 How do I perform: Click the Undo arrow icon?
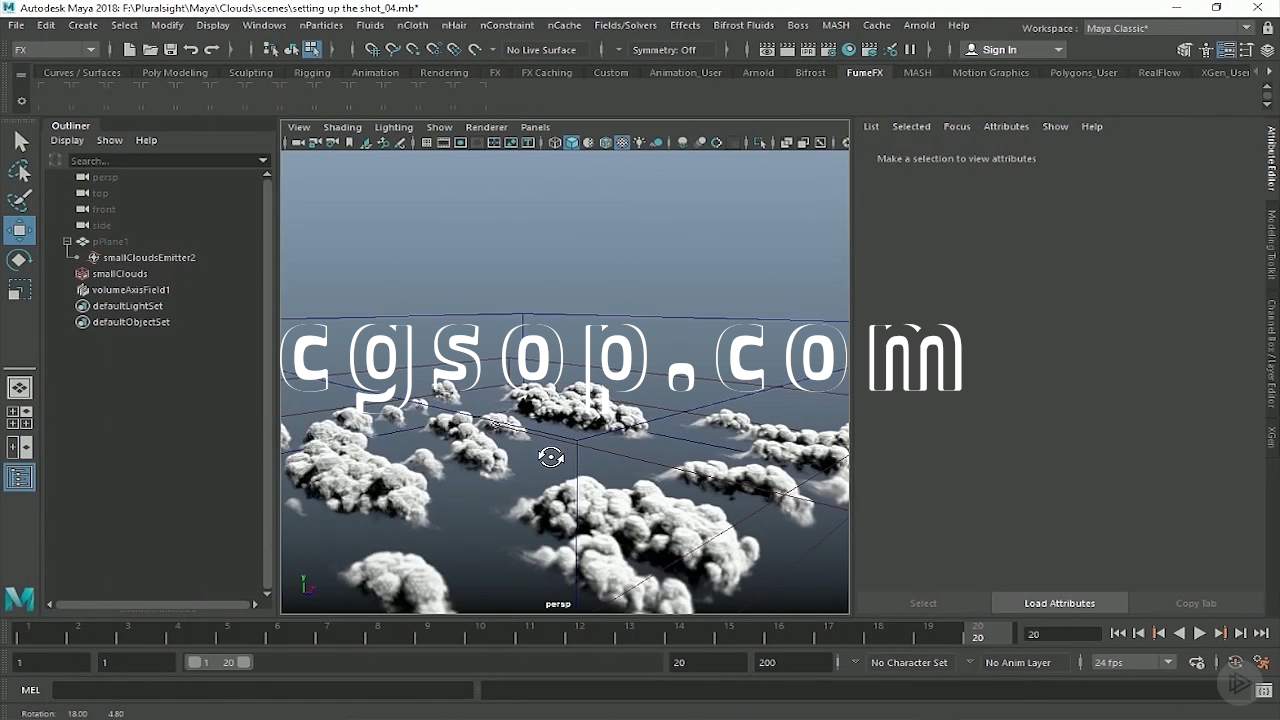click(191, 50)
